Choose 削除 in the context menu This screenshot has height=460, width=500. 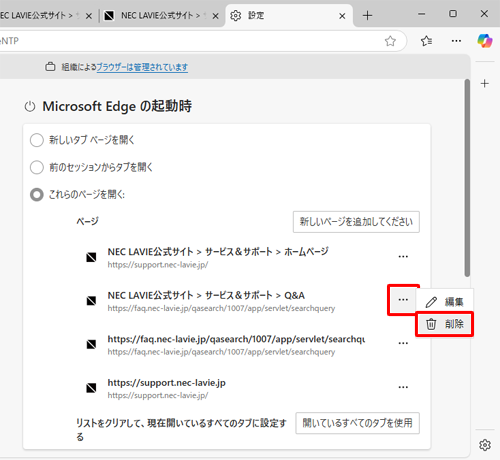(x=445, y=324)
